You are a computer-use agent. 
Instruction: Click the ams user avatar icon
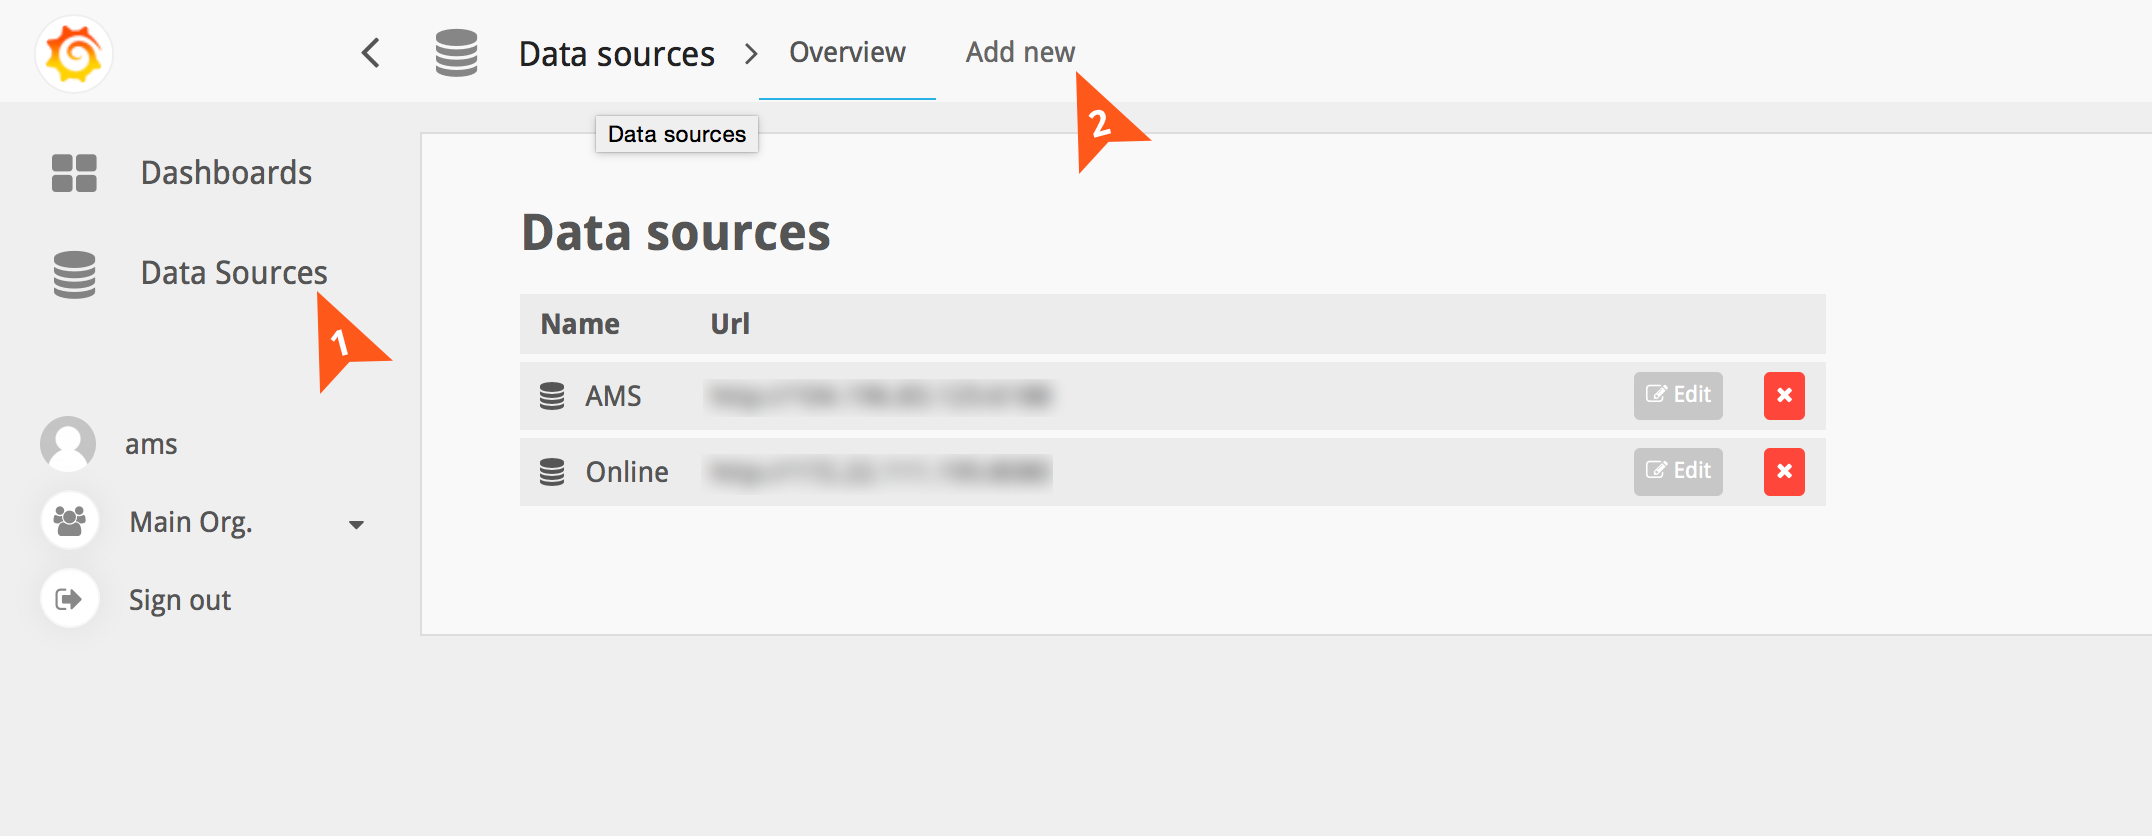pos(68,444)
